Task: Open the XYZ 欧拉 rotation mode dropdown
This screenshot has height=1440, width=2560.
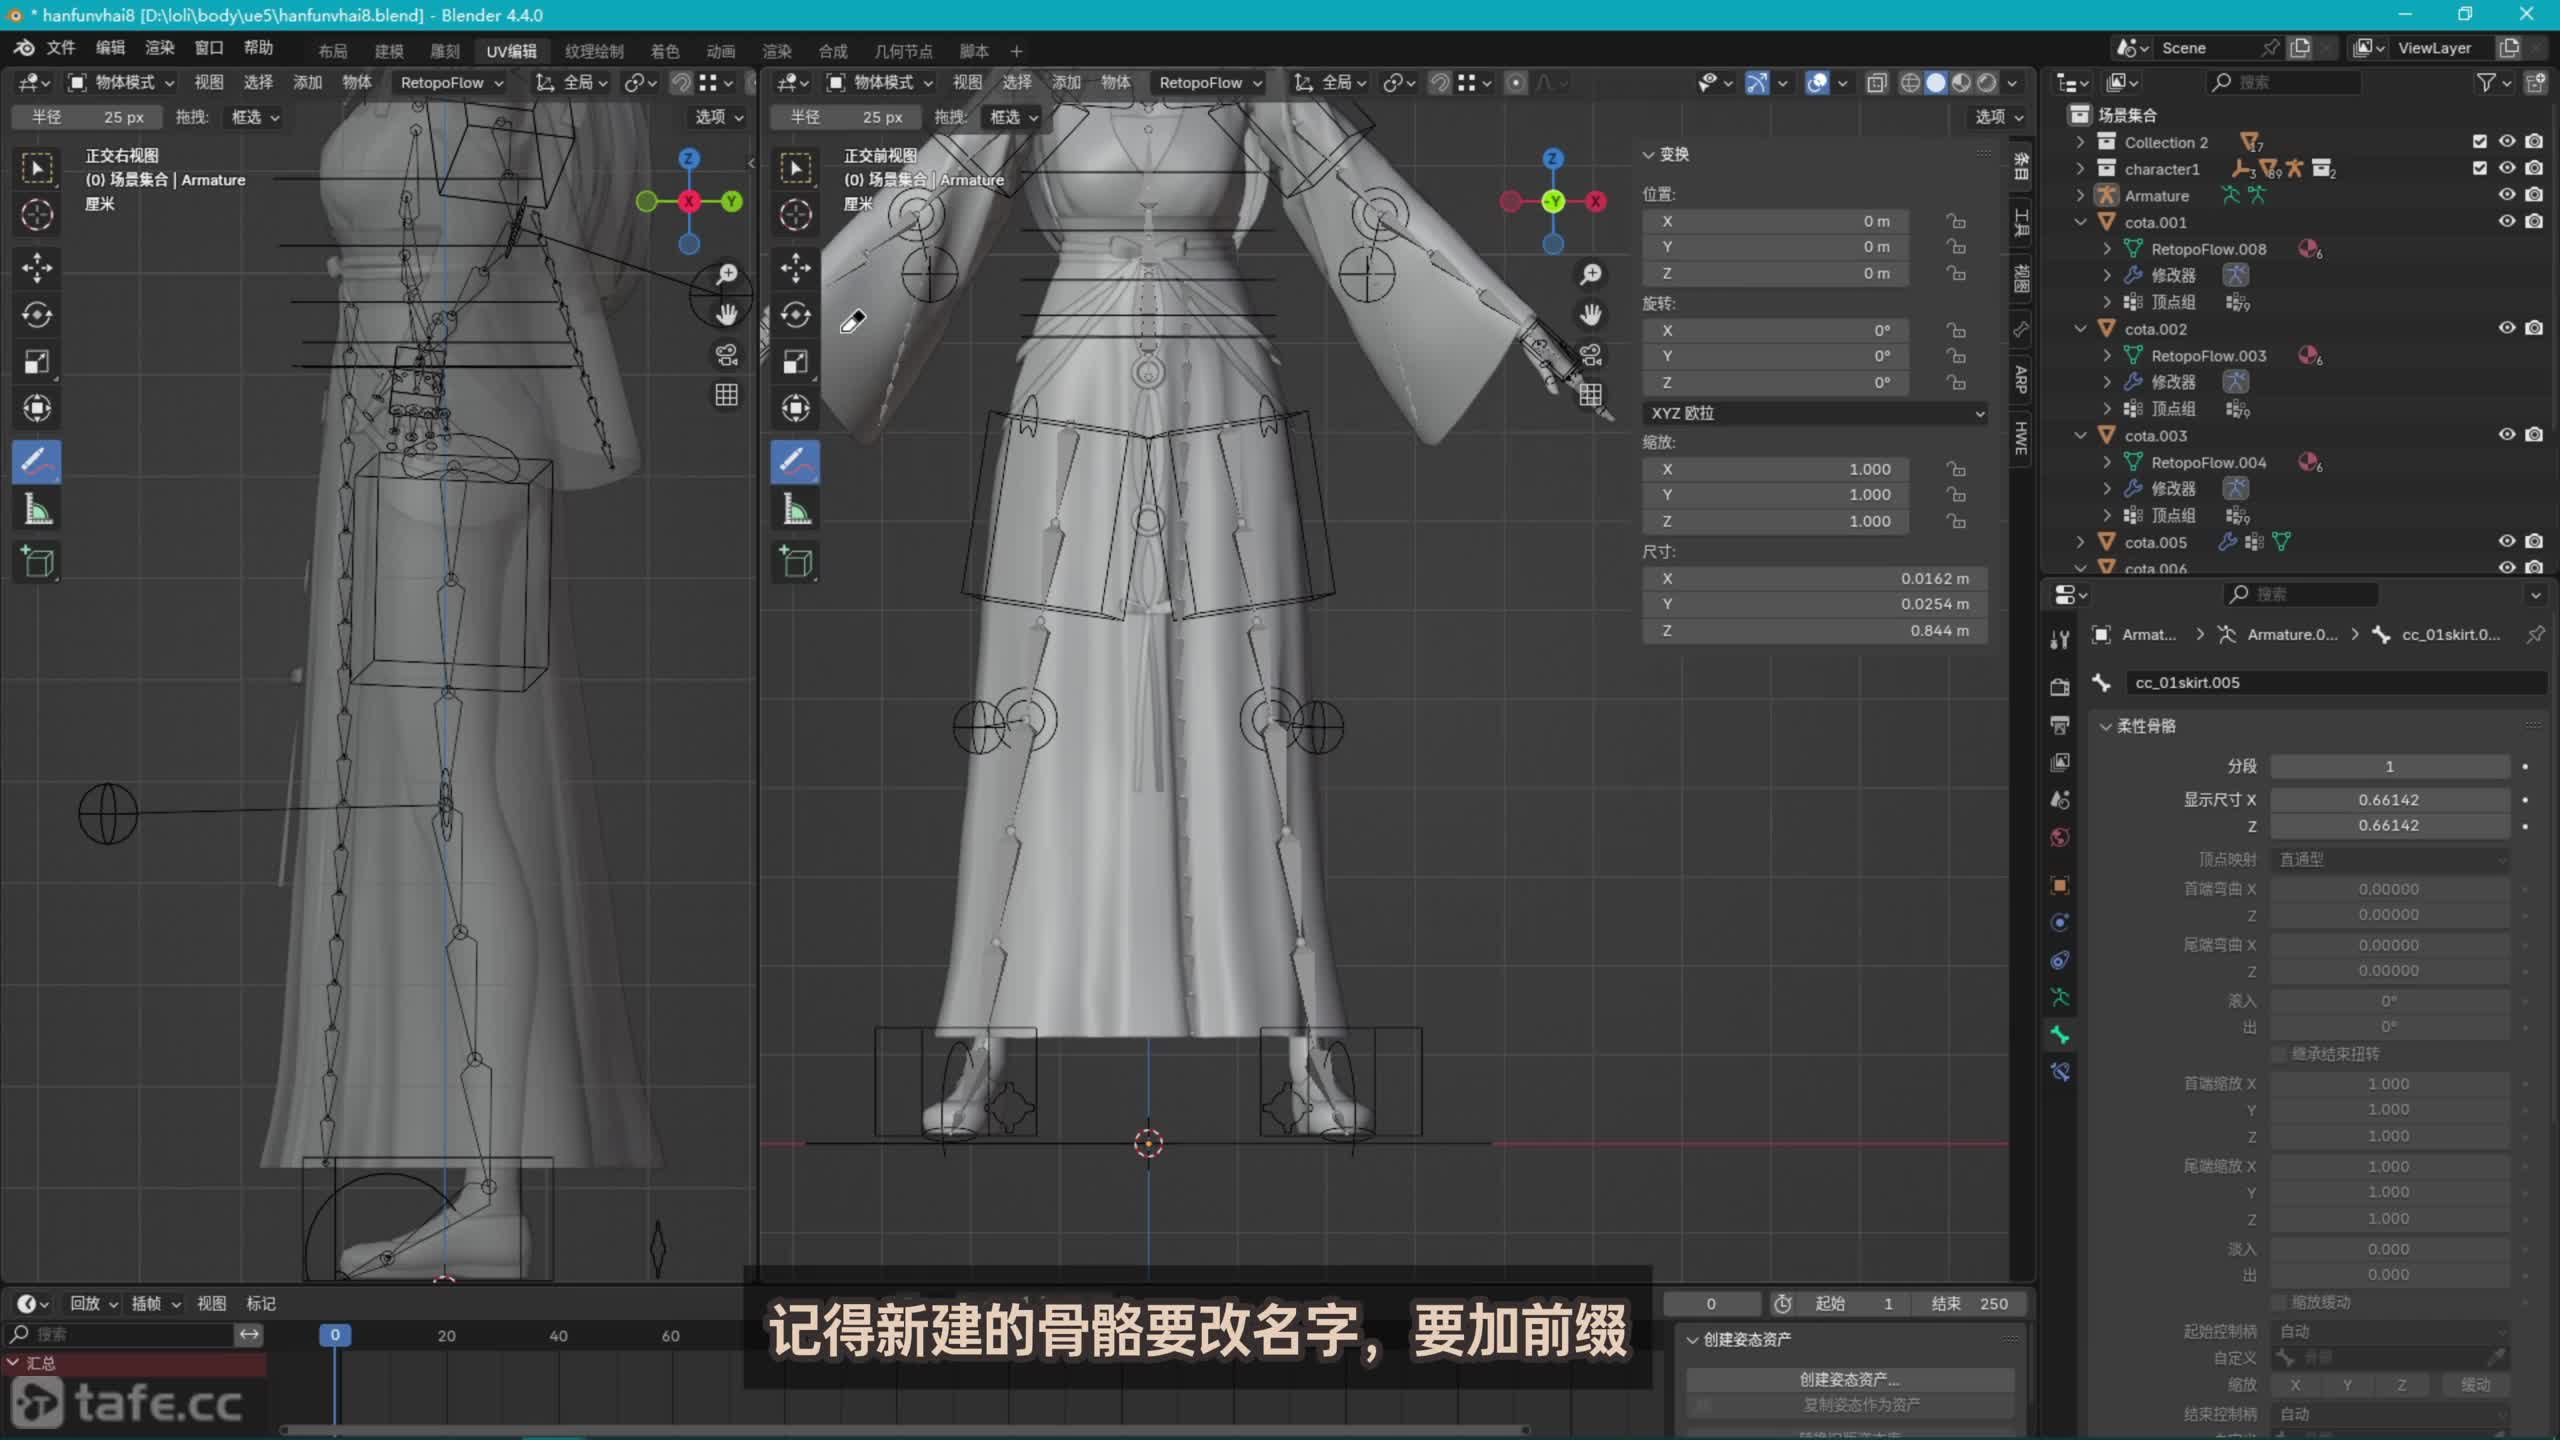Action: [1814, 413]
